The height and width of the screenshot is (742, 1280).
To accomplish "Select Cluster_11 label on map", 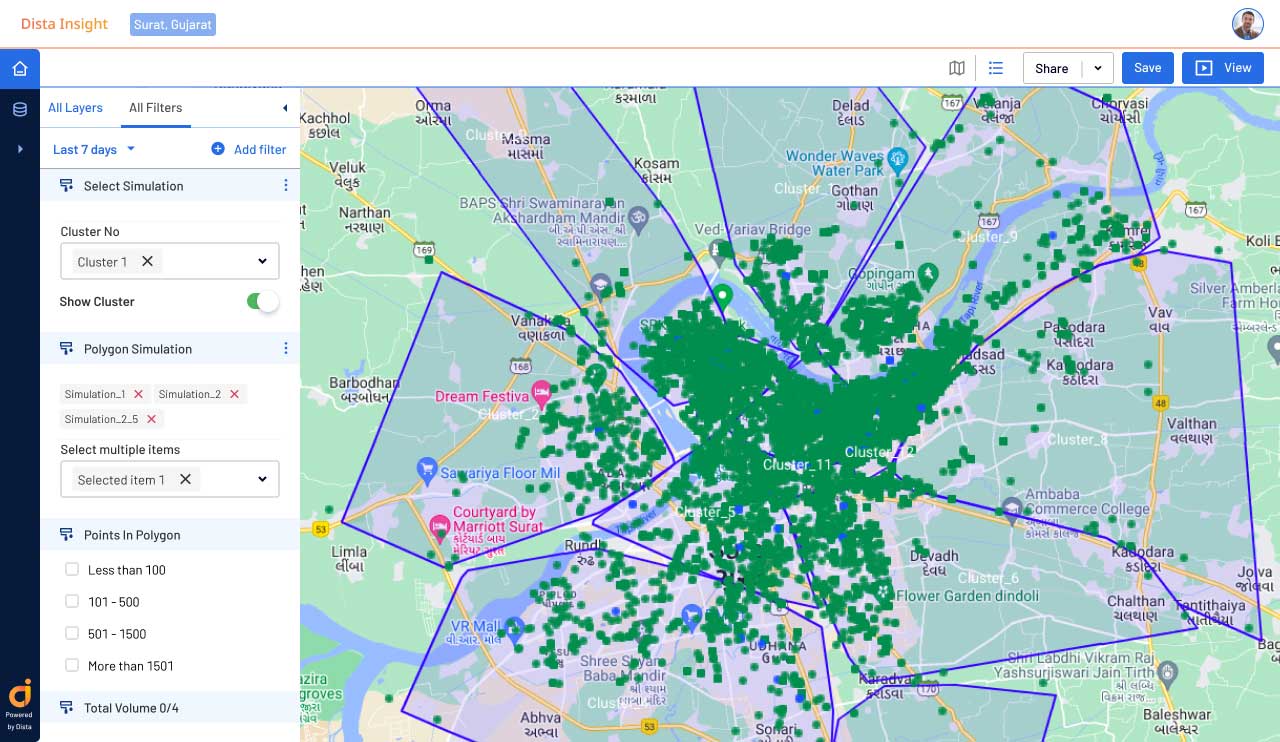I will pos(797,465).
